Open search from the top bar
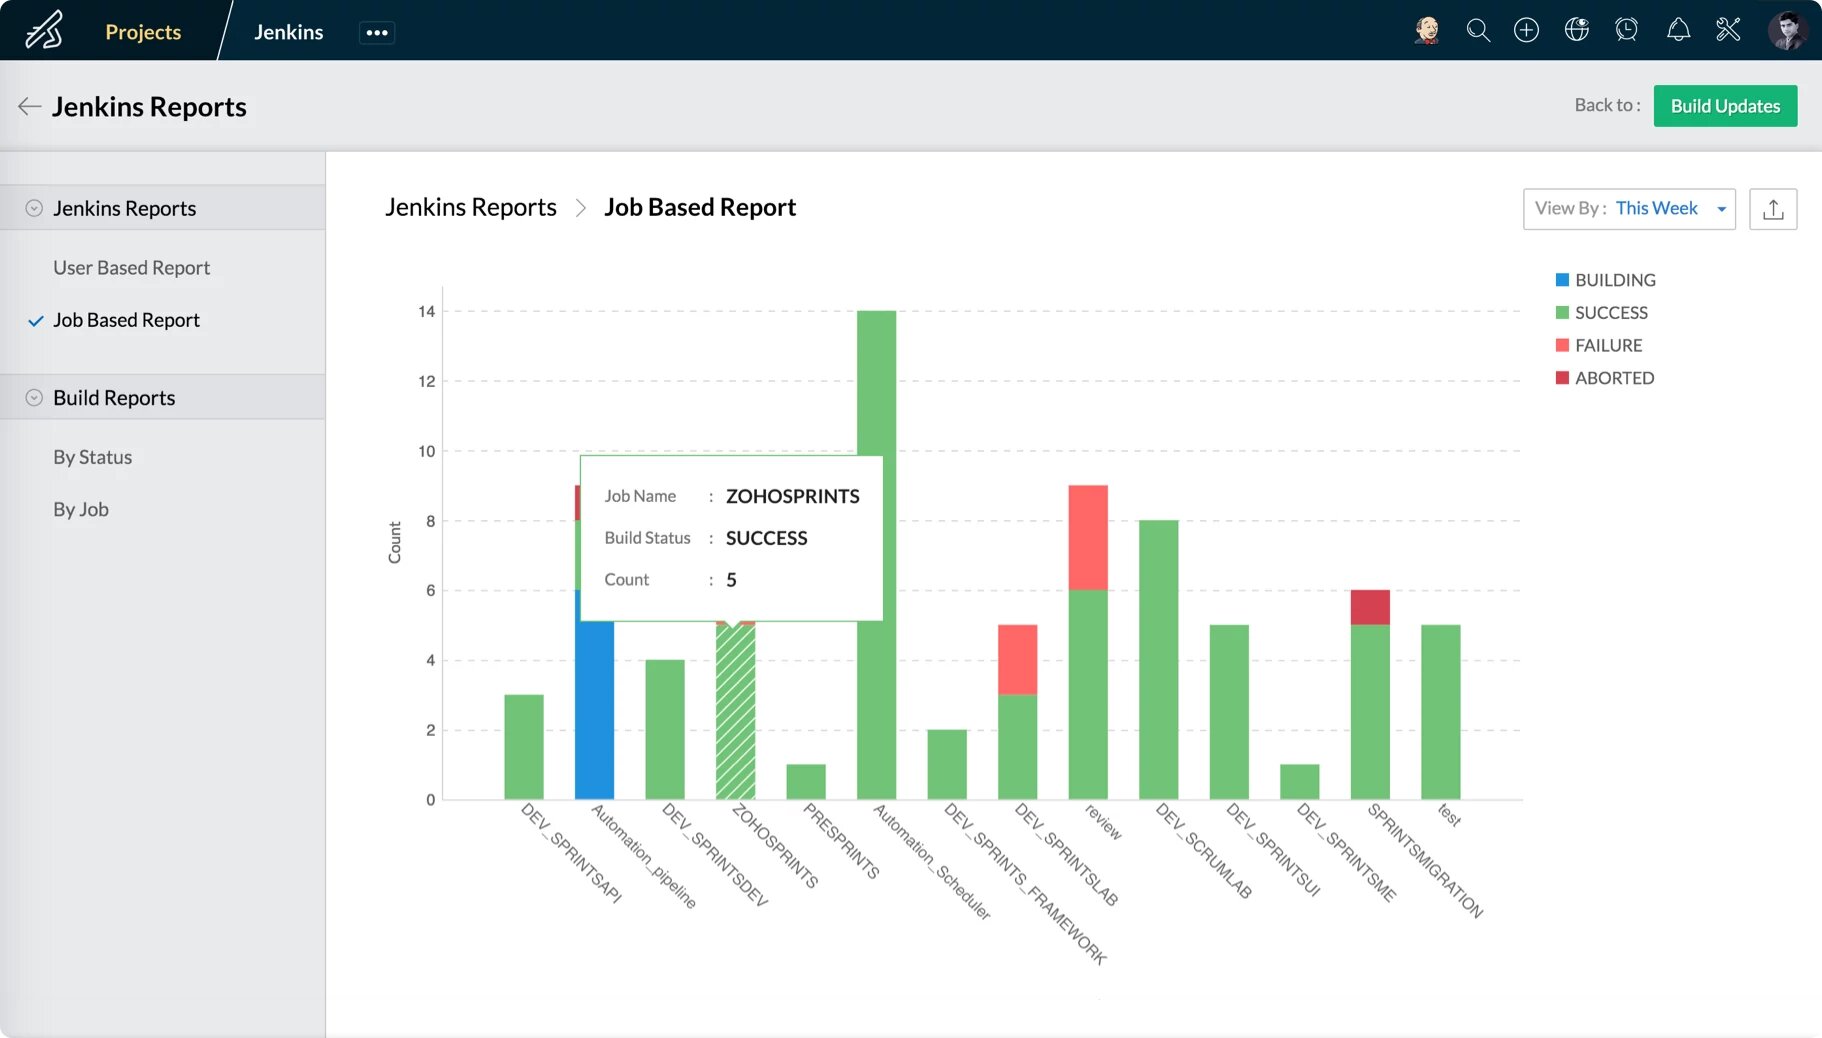The width and height of the screenshot is (1822, 1038). pyautogui.click(x=1478, y=30)
